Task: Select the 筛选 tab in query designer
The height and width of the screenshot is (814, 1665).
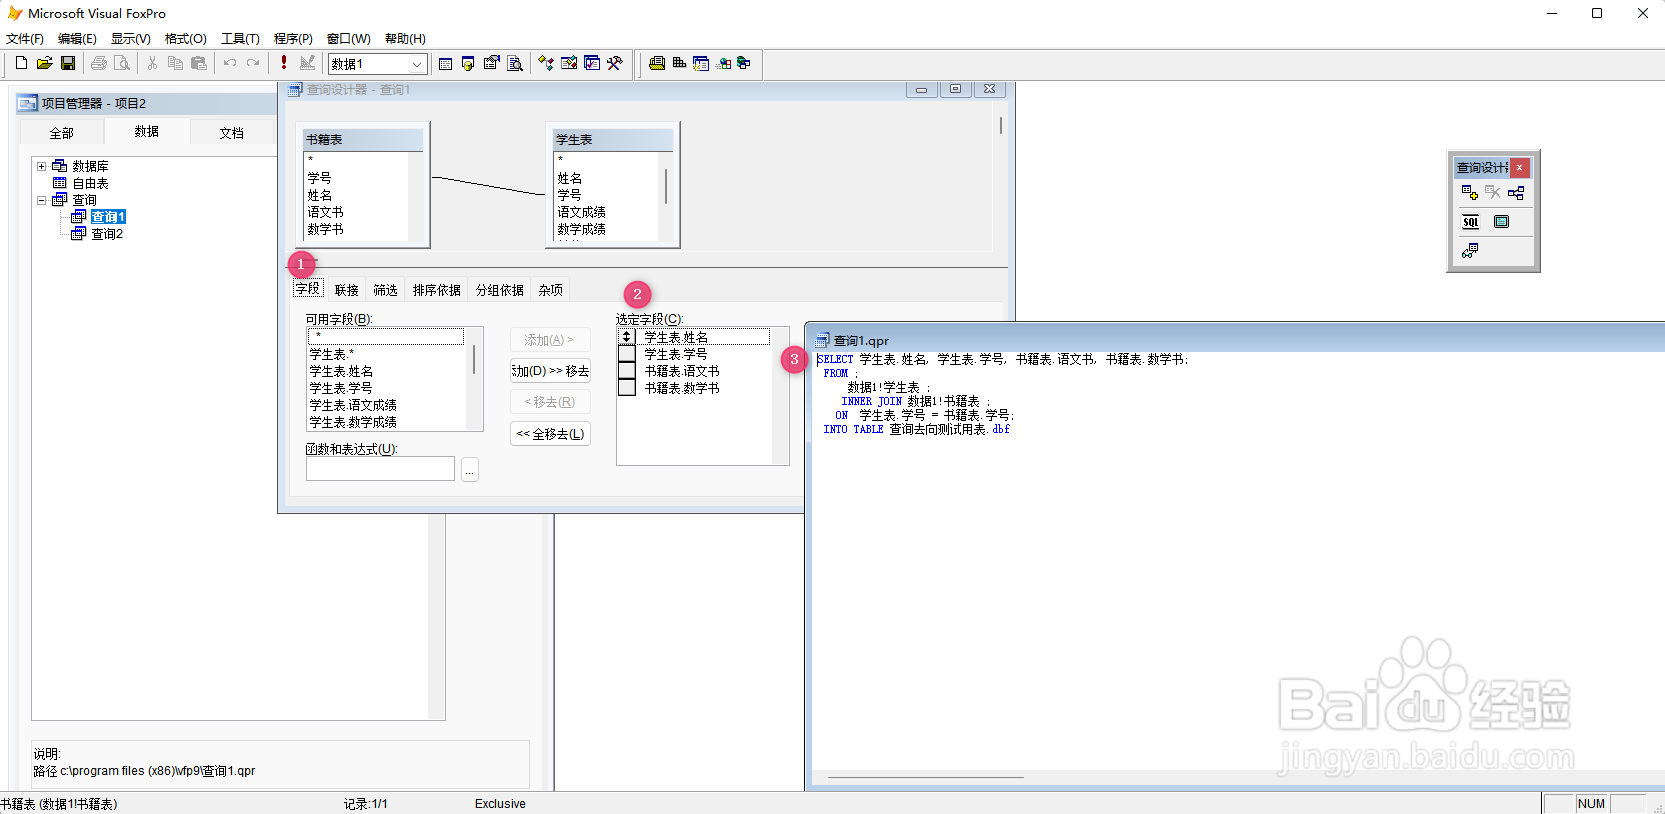Action: (x=385, y=290)
